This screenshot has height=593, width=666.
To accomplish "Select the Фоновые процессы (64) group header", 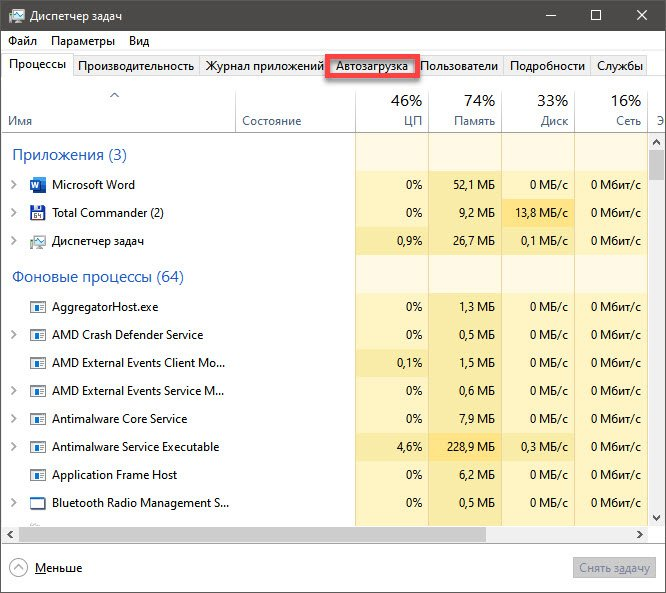I will tap(98, 277).
